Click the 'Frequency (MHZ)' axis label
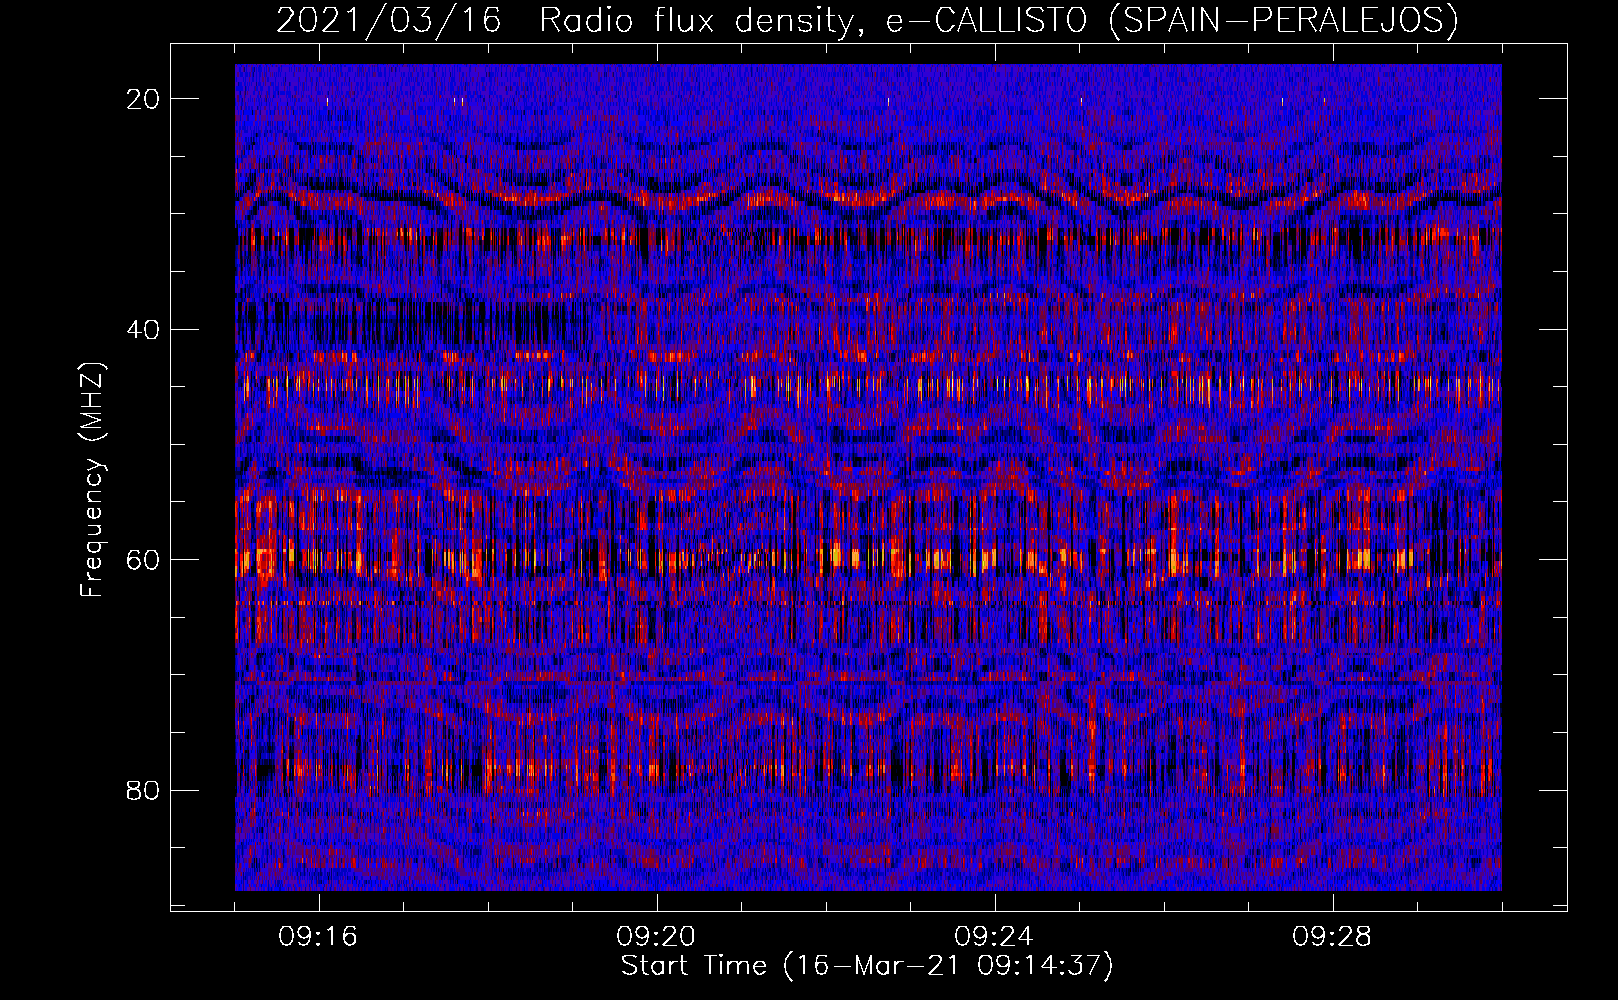This screenshot has width=1618, height=1000. pos(92,480)
